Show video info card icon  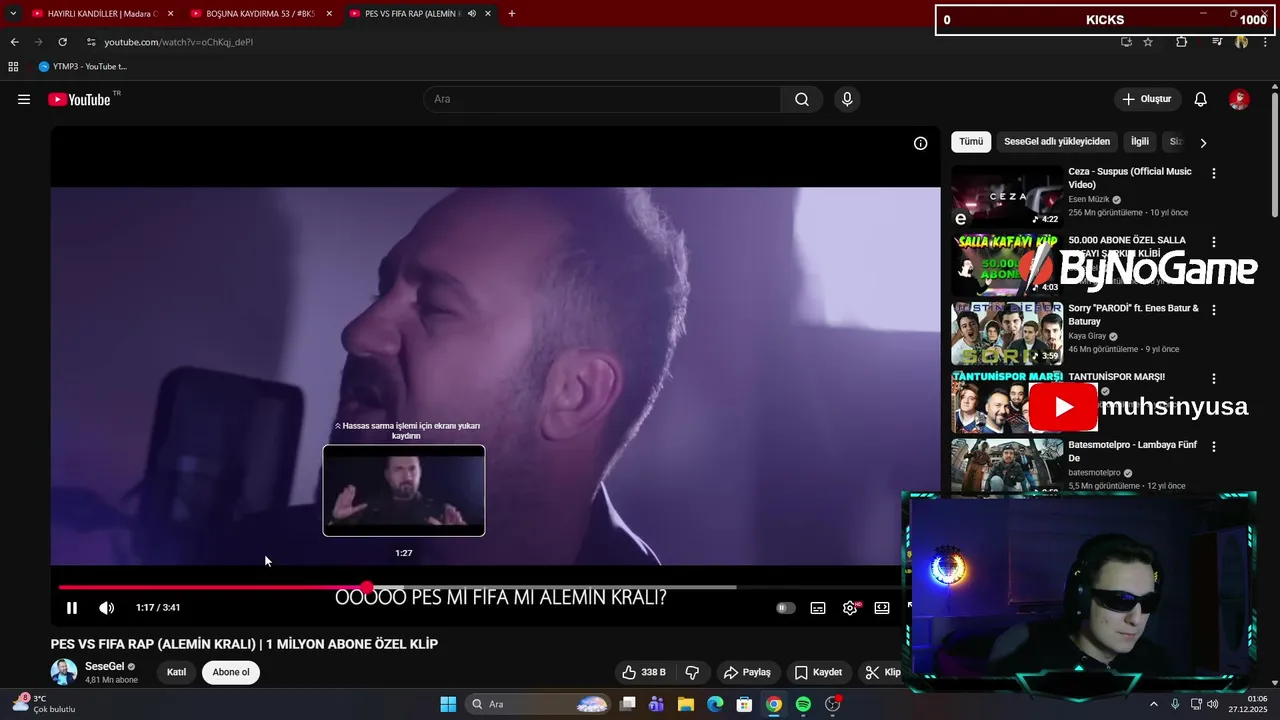click(921, 143)
